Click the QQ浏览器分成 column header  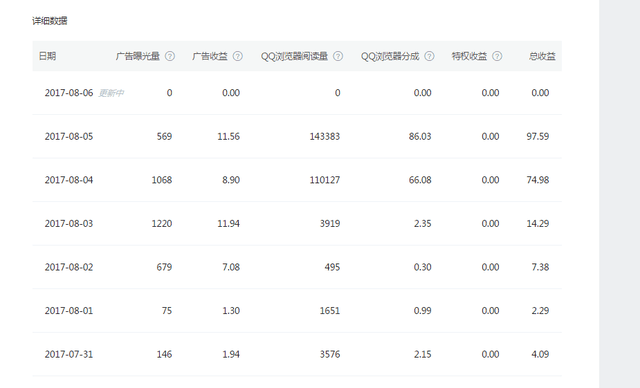pyautogui.click(x=390, y=56)
